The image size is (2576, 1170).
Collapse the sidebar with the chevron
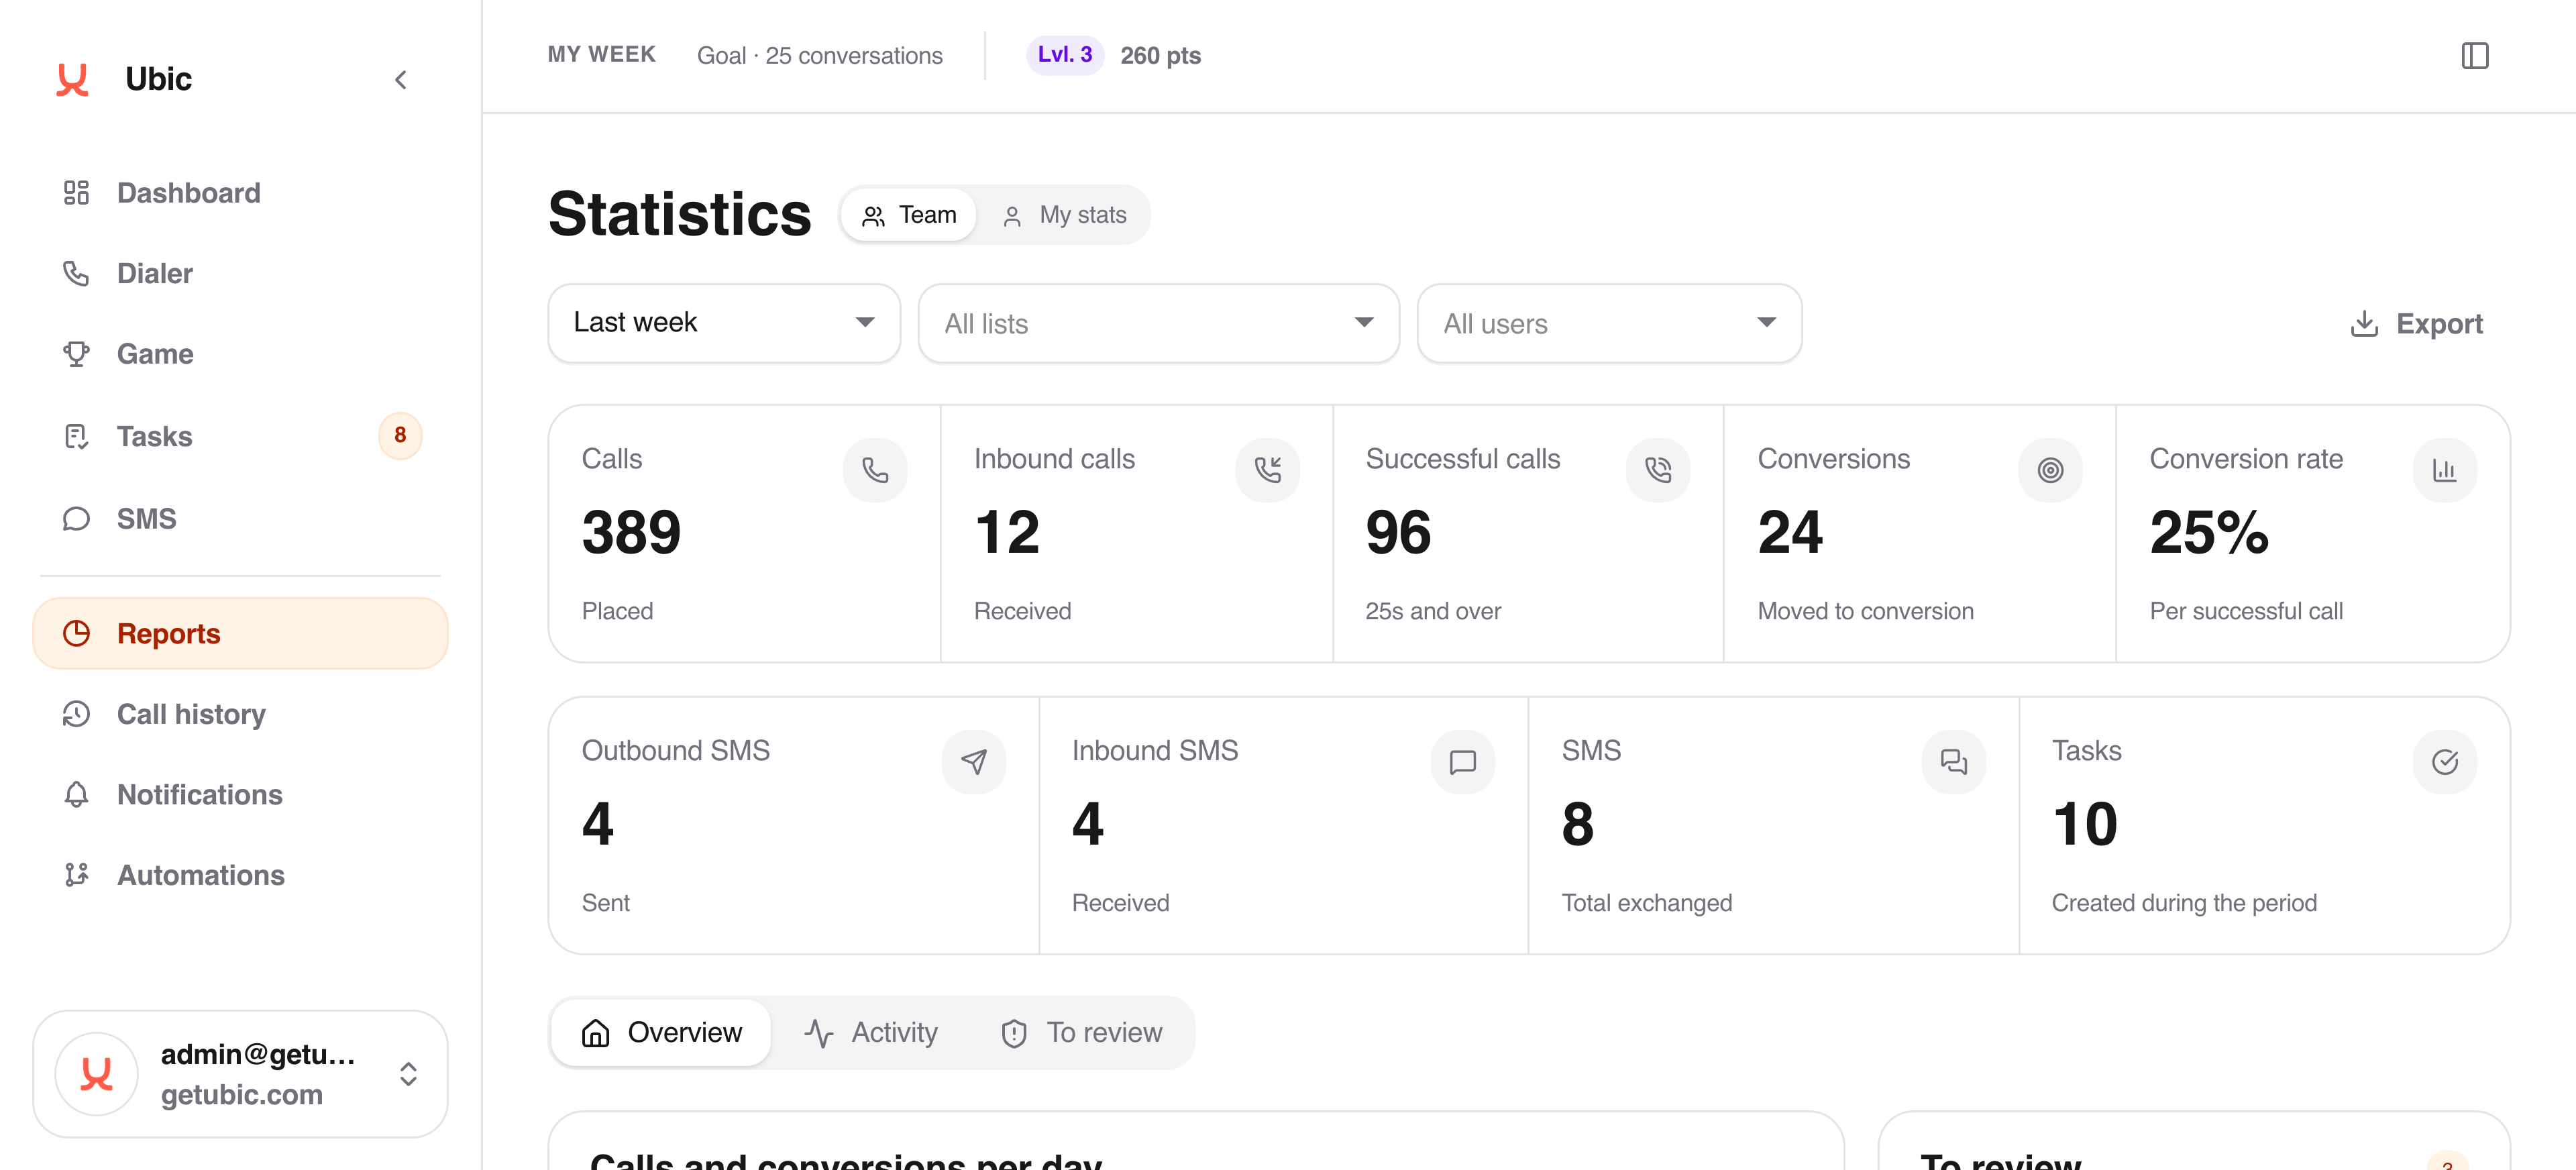401,80
